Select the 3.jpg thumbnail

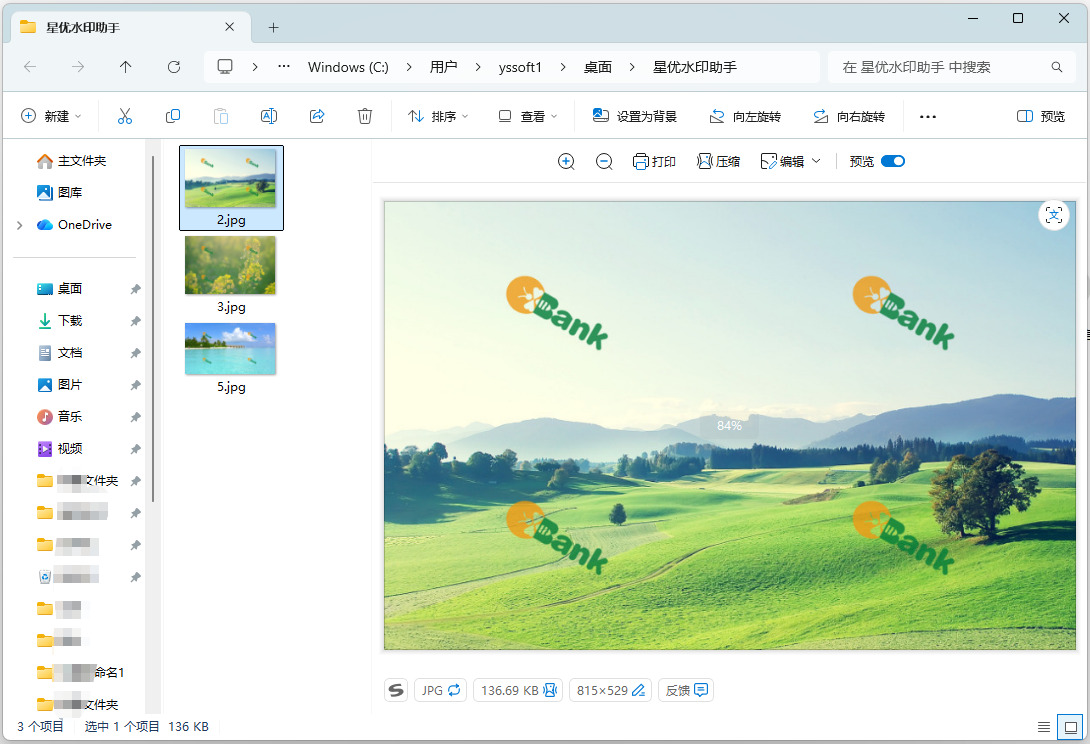(231, 275)
